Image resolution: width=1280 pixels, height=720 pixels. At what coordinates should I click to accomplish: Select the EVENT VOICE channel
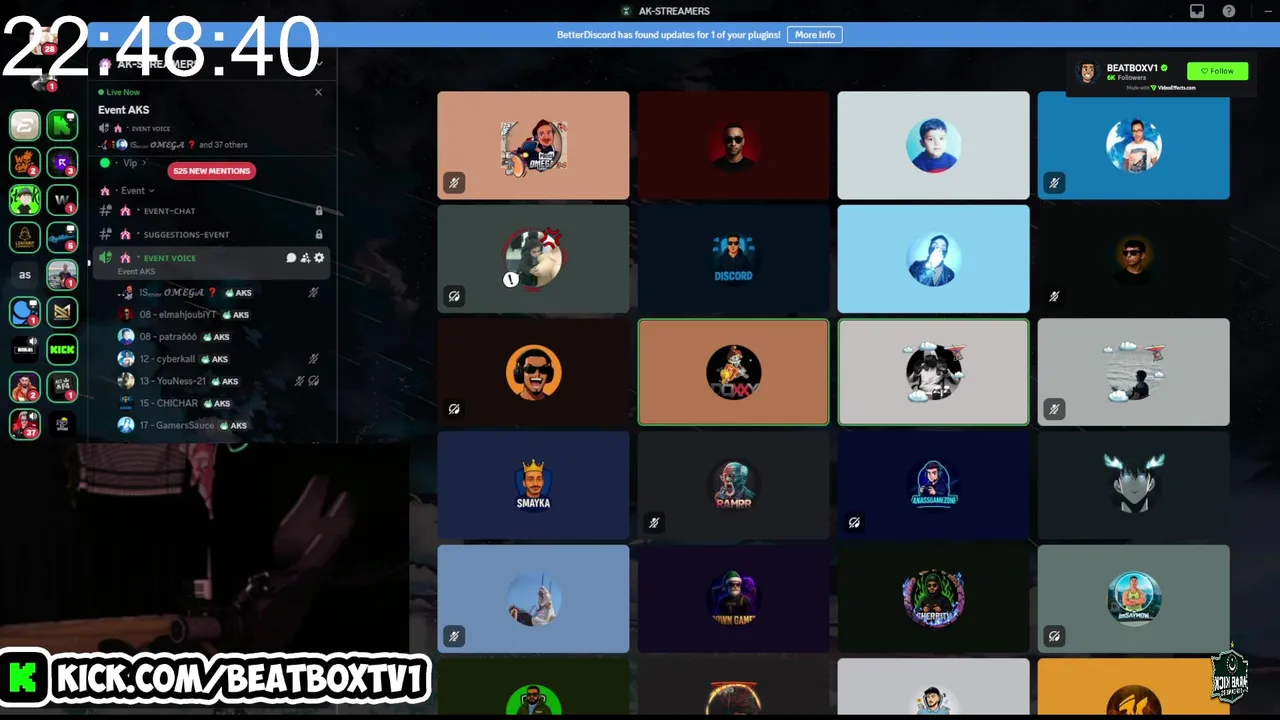(x=211, y=263)
